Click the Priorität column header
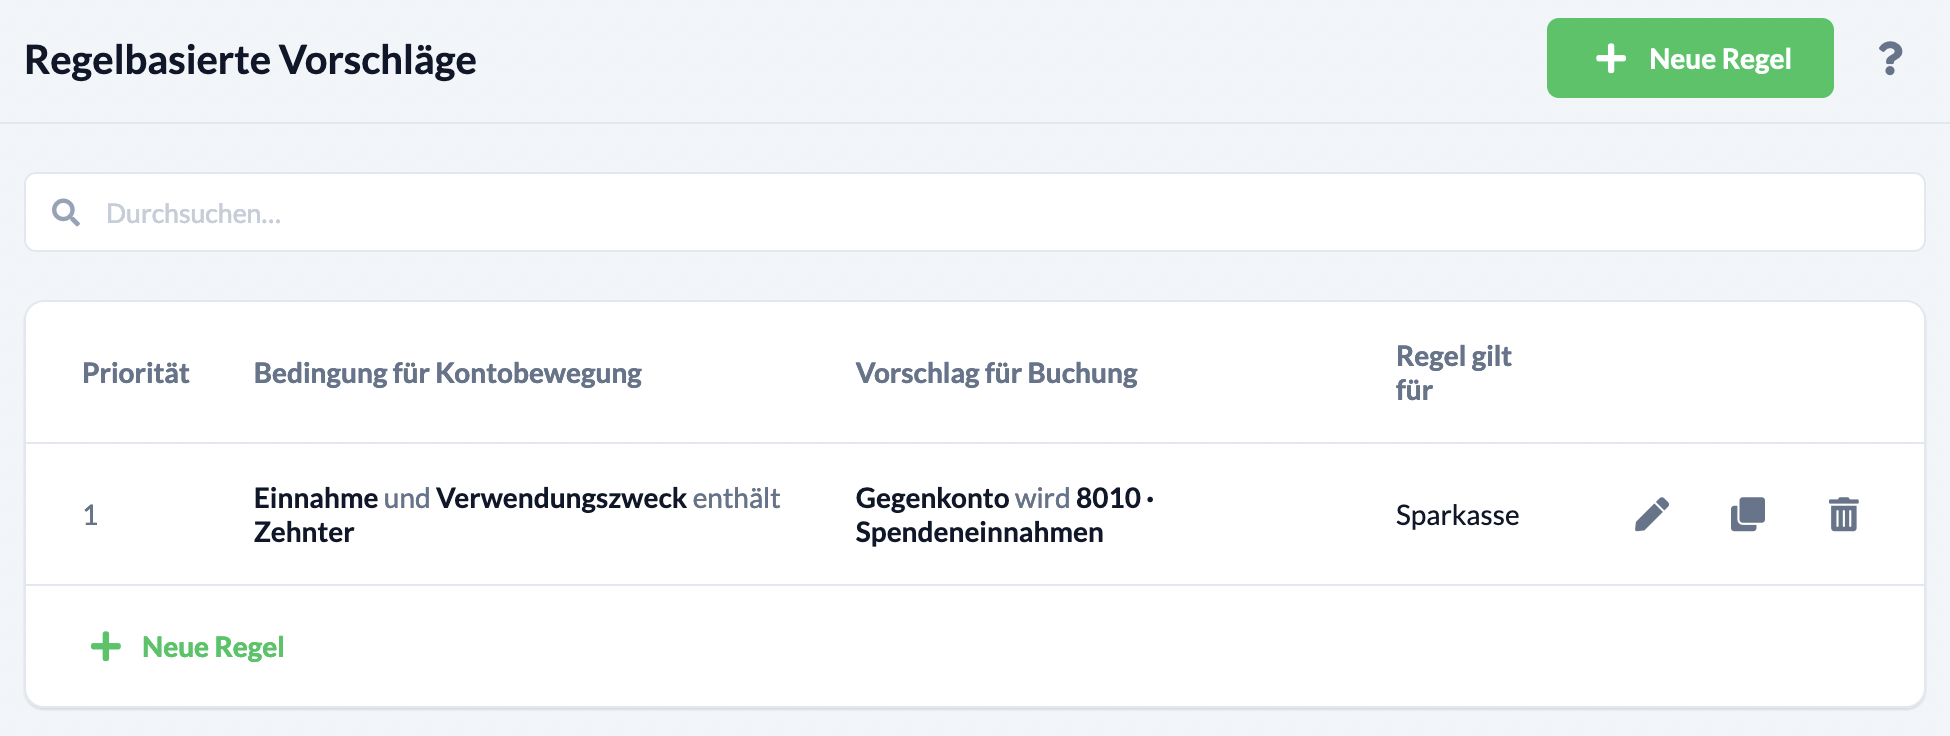Viewport: 1950px width, 736px height. click(x=136, y=373)
